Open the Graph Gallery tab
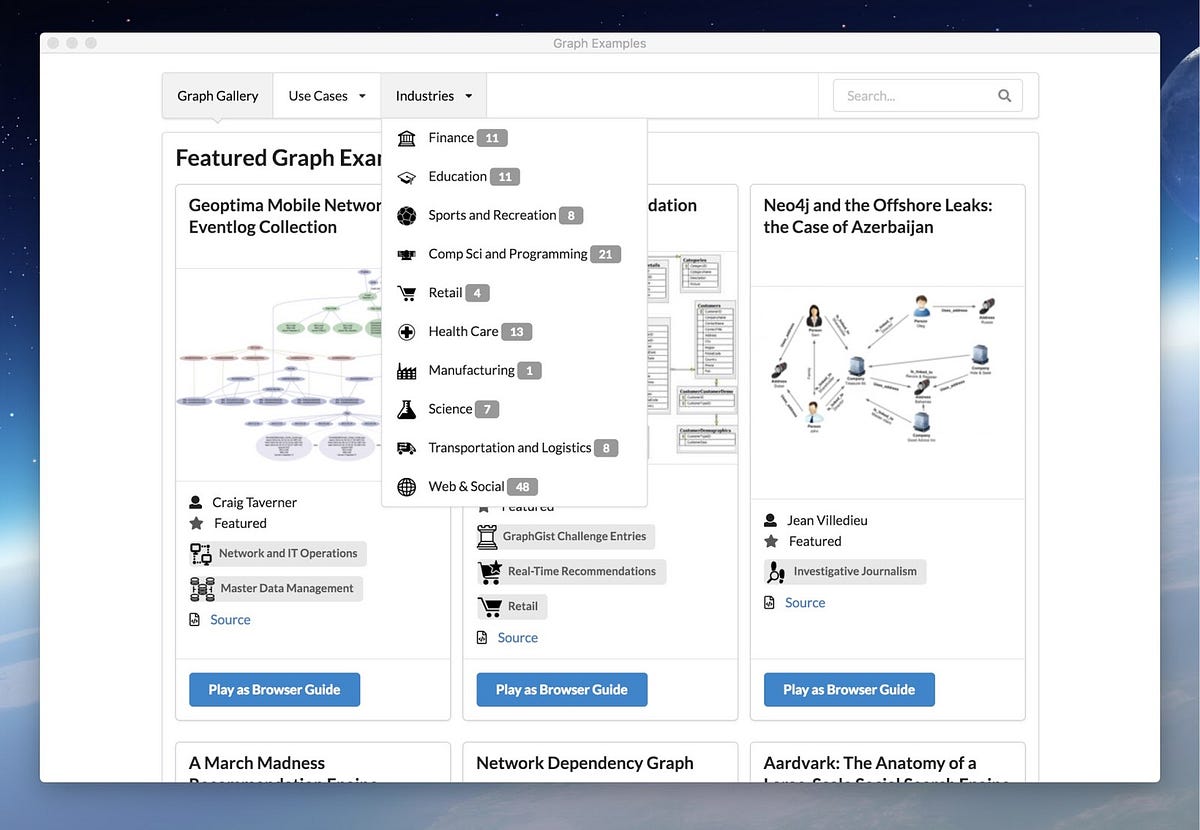 pyautogui.click(x=217, y=95)
